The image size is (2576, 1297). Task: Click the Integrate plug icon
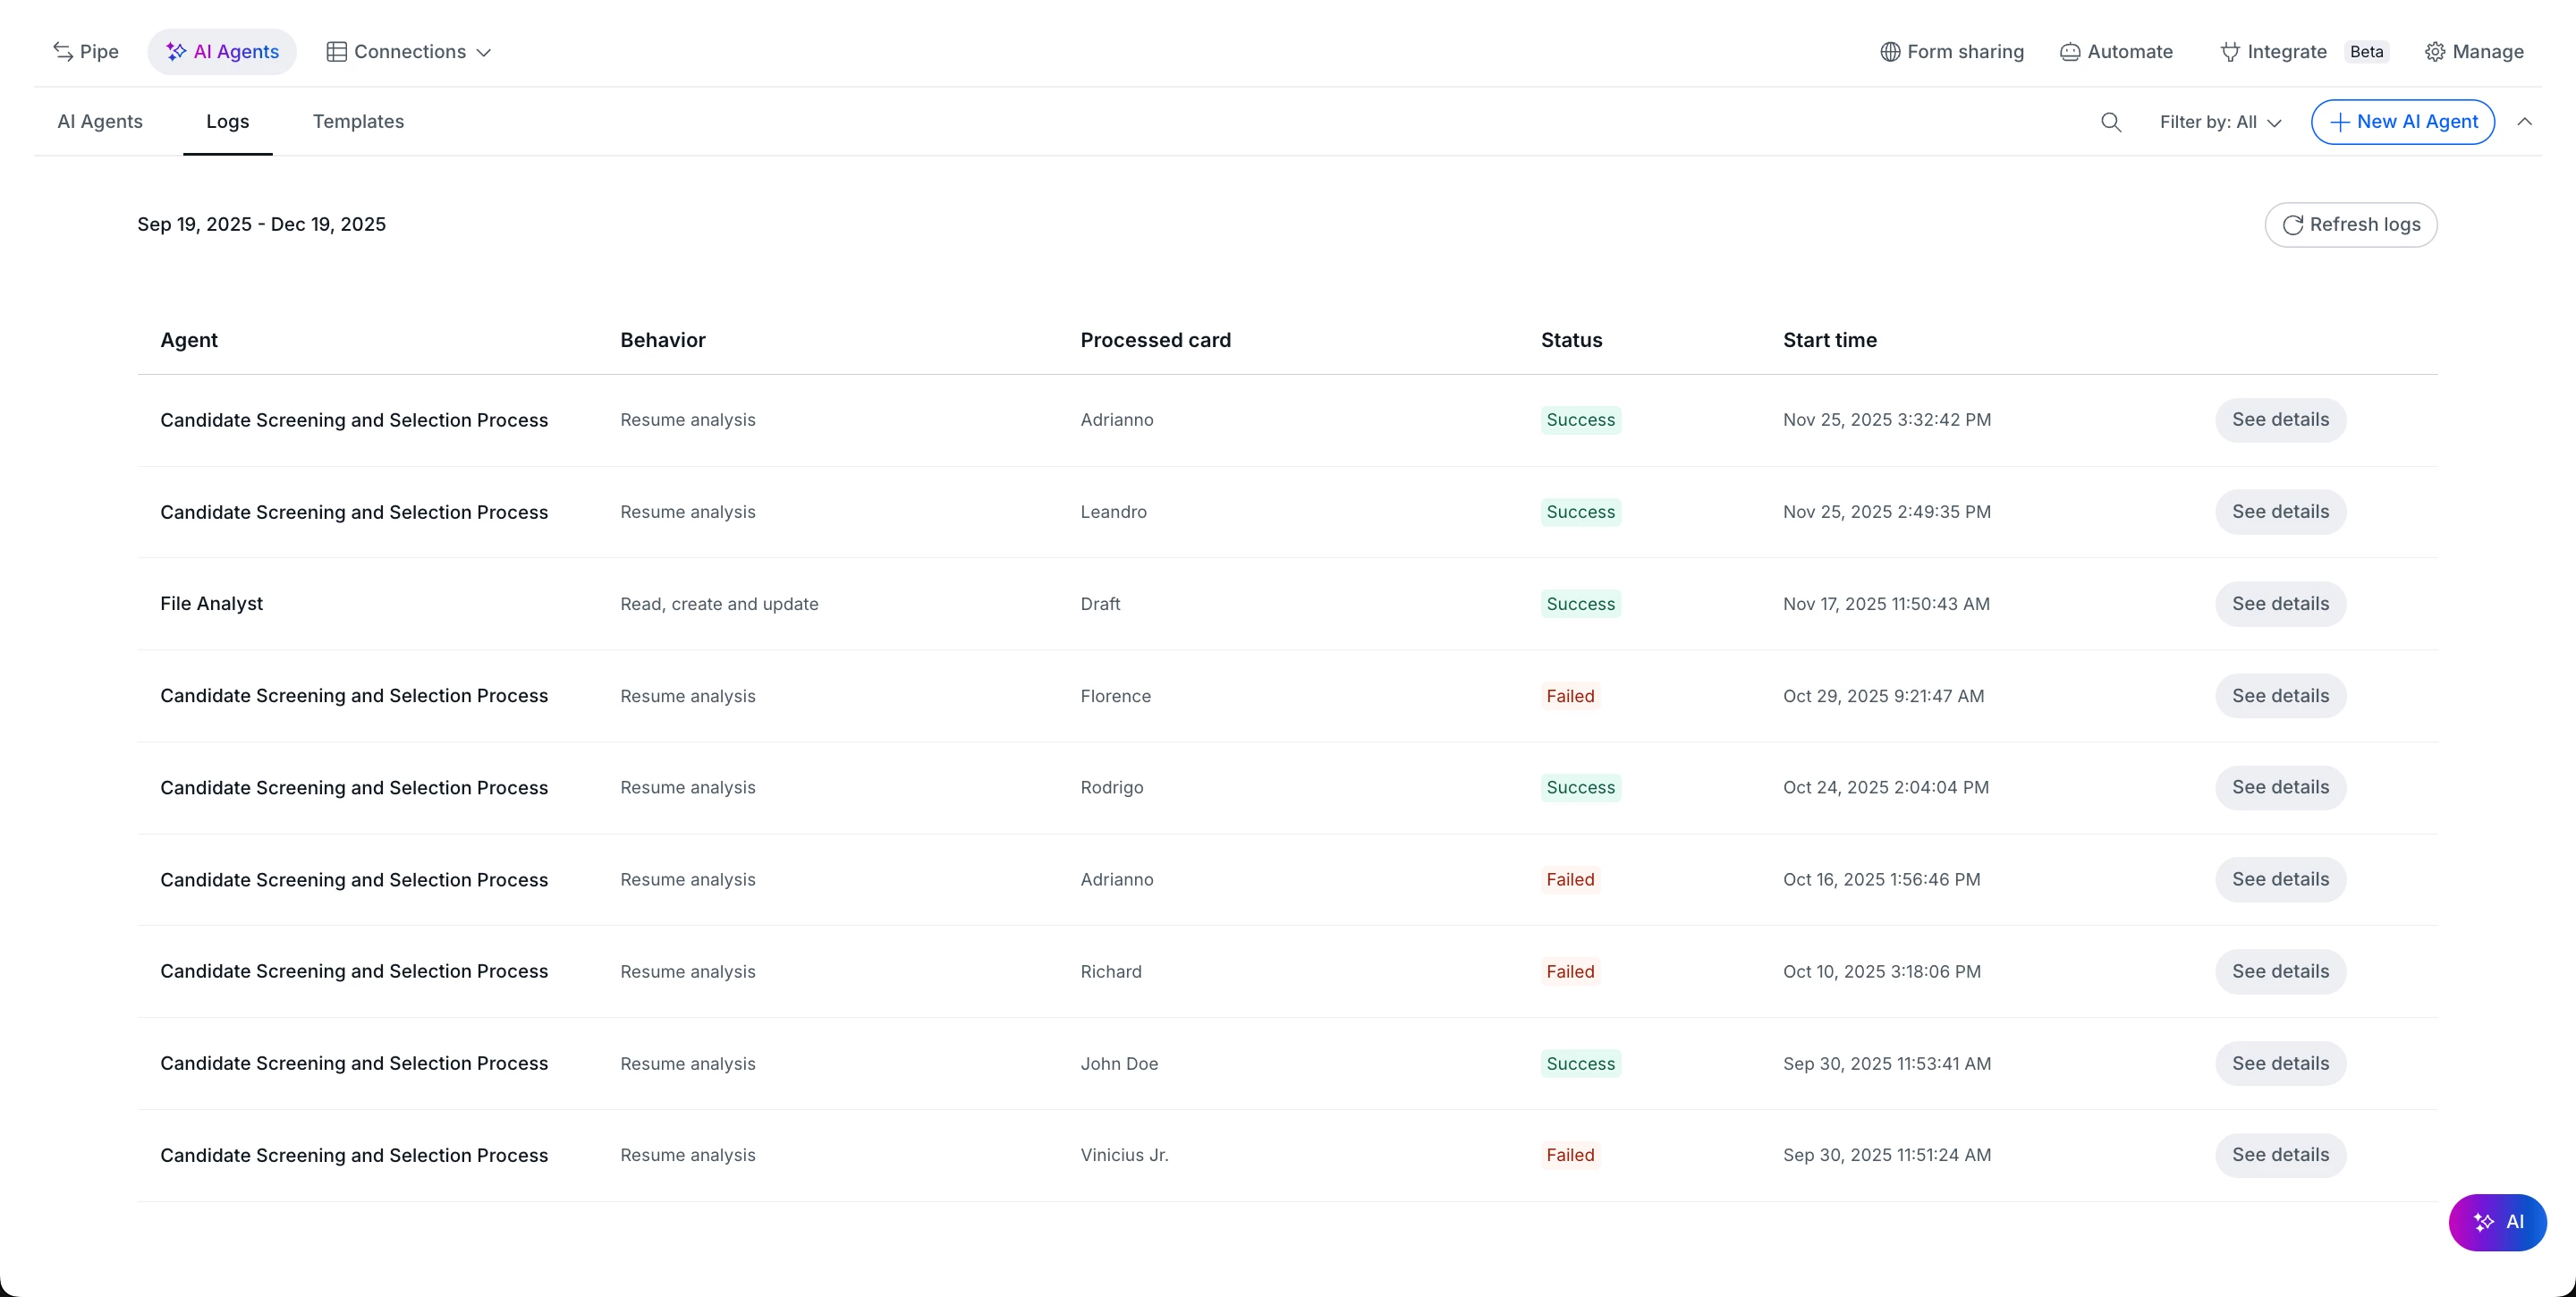point(2230,51)
